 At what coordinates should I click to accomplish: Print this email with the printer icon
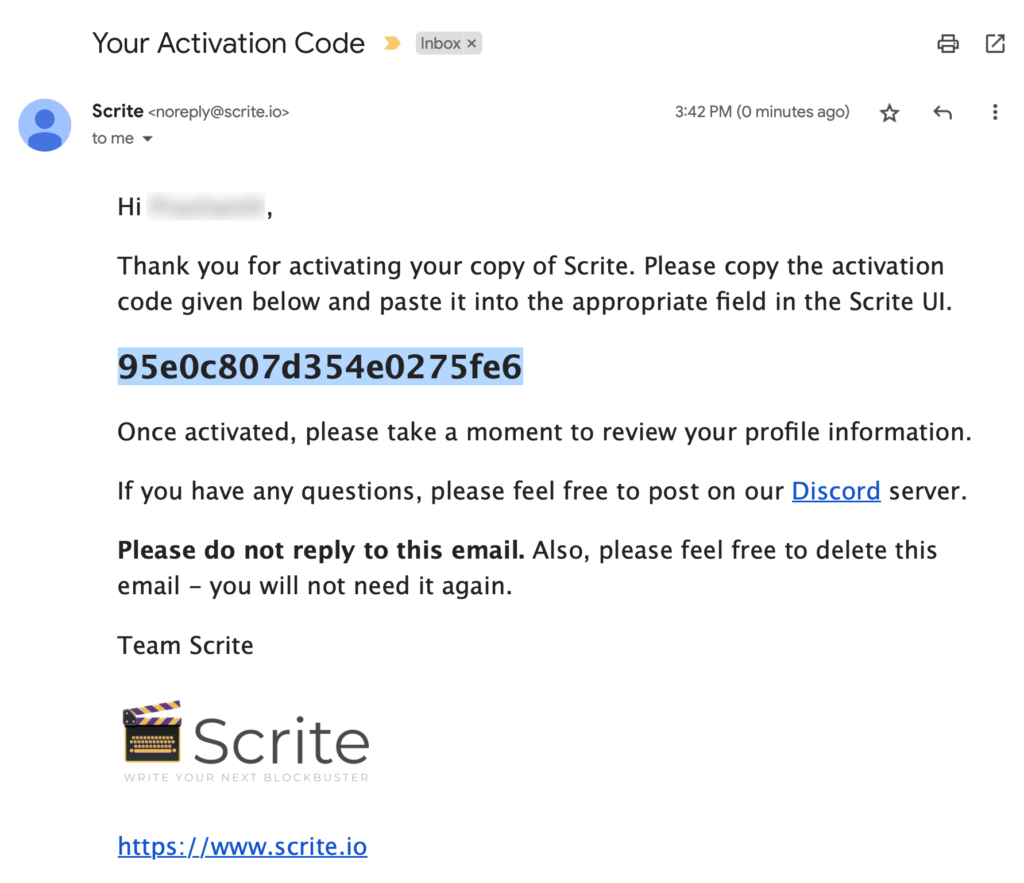[x=948, y=44]
